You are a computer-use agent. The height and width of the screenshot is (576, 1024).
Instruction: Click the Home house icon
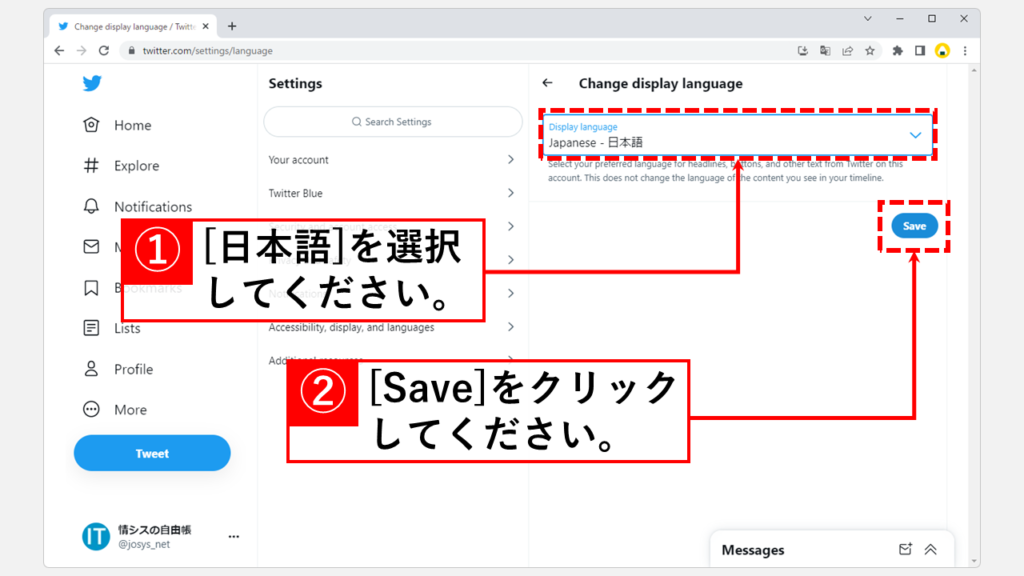tap(91, 125)
